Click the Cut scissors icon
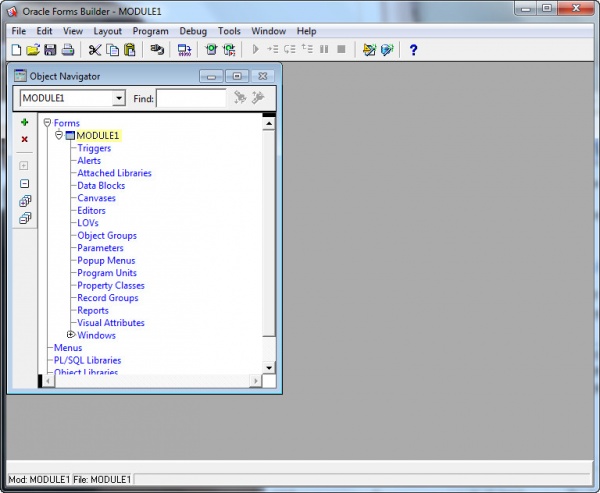This screenshot has height=493, width=600. pyautogui.click(x=95, y=50)
